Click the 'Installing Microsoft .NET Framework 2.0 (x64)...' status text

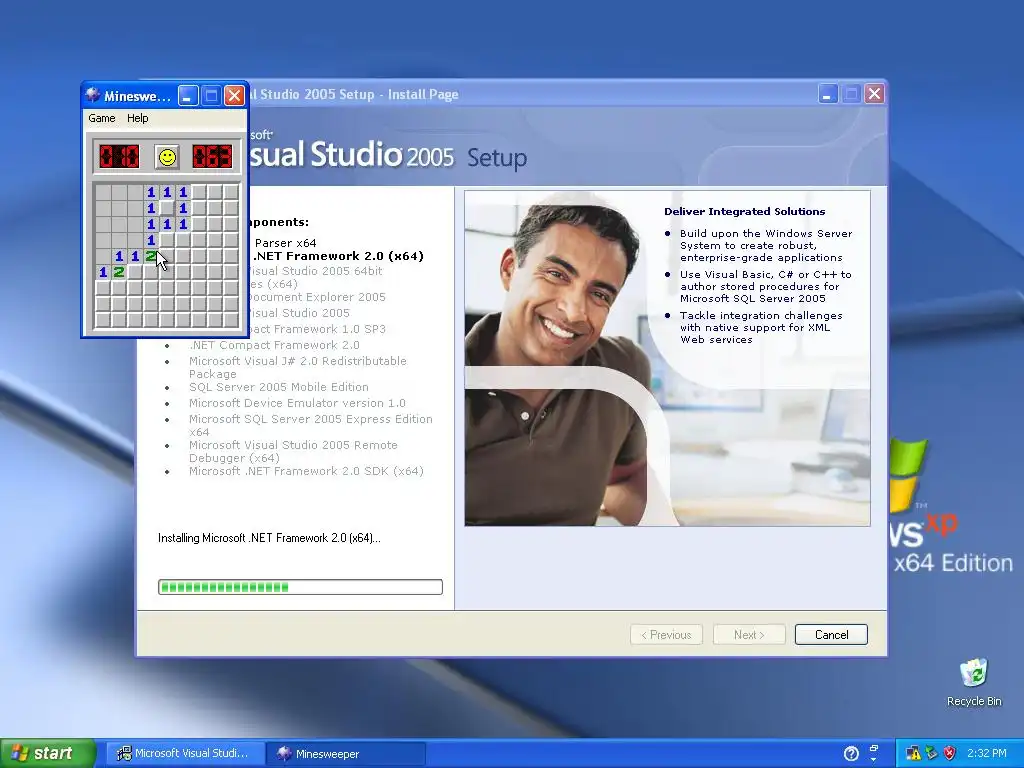click(269, 538)
